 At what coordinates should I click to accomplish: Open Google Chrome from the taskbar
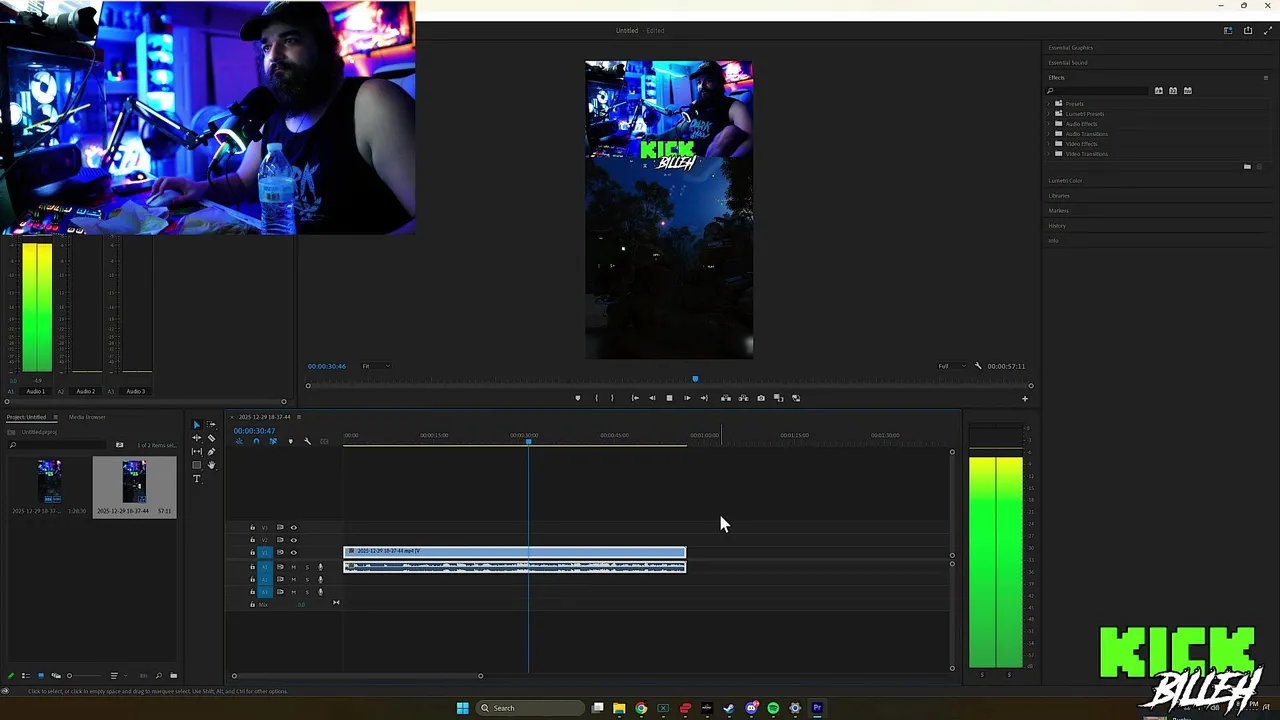(641, 708)
